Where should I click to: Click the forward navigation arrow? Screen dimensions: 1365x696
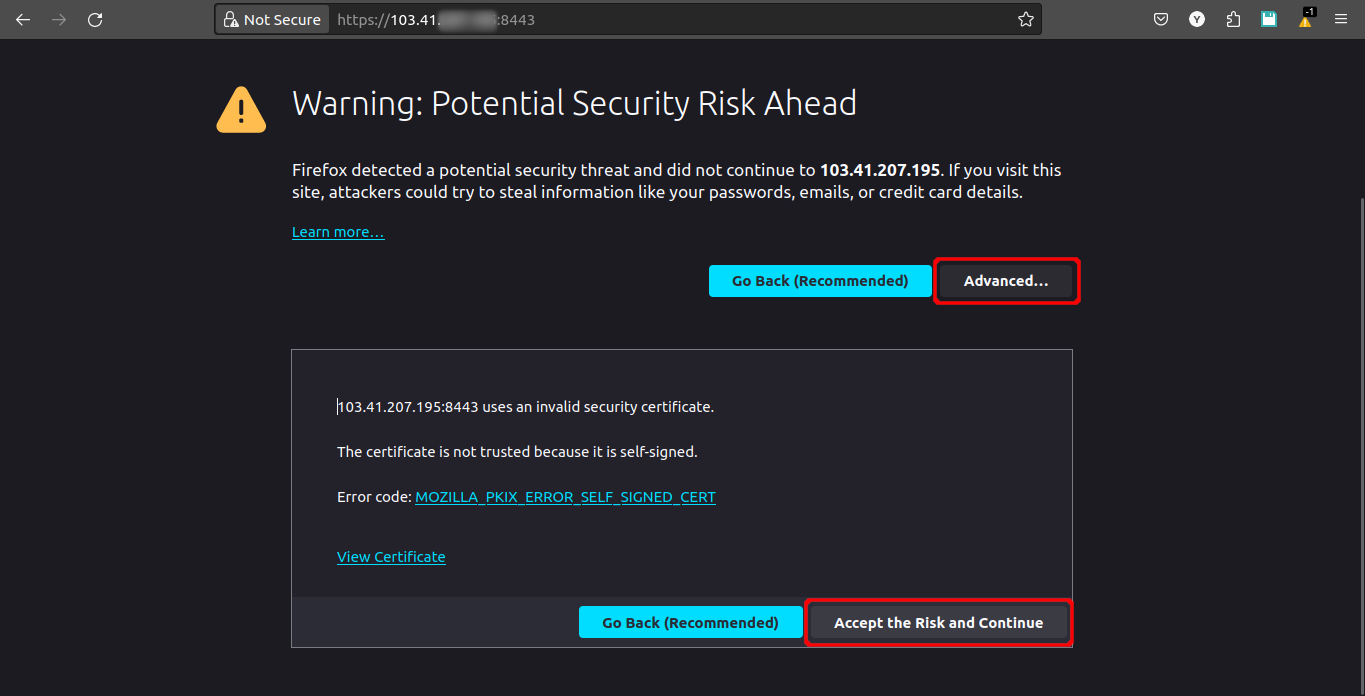coord(59,19)
